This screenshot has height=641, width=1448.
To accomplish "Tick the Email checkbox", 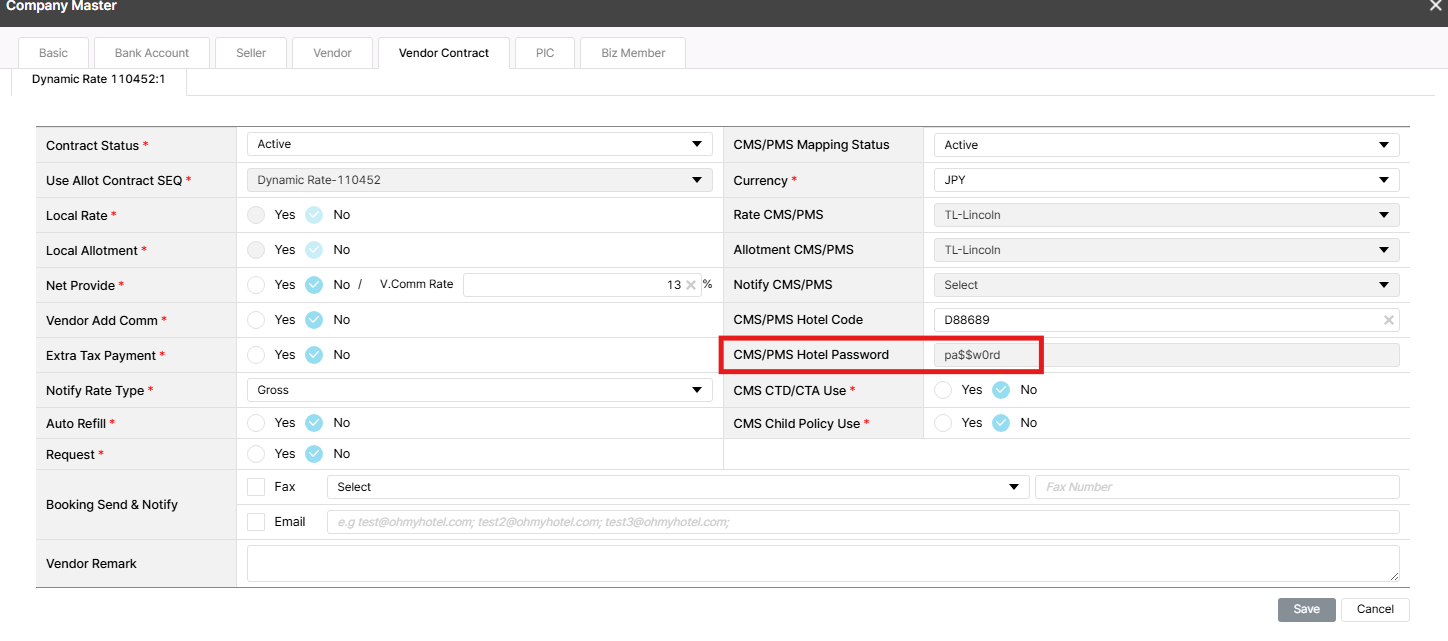I will coord(257,521).
